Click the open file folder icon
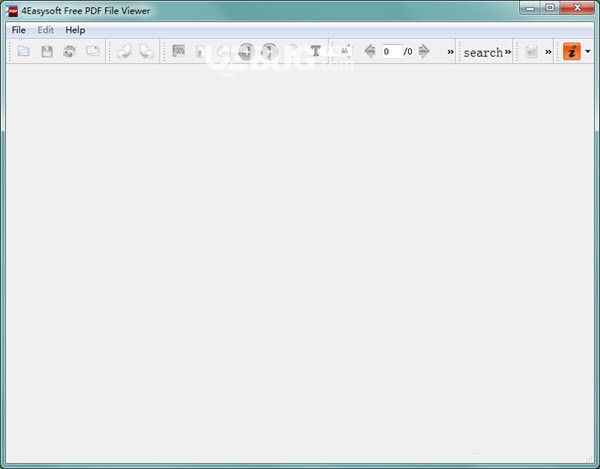Viewport: 600px width, 469px height. click(x=24, y=51)
